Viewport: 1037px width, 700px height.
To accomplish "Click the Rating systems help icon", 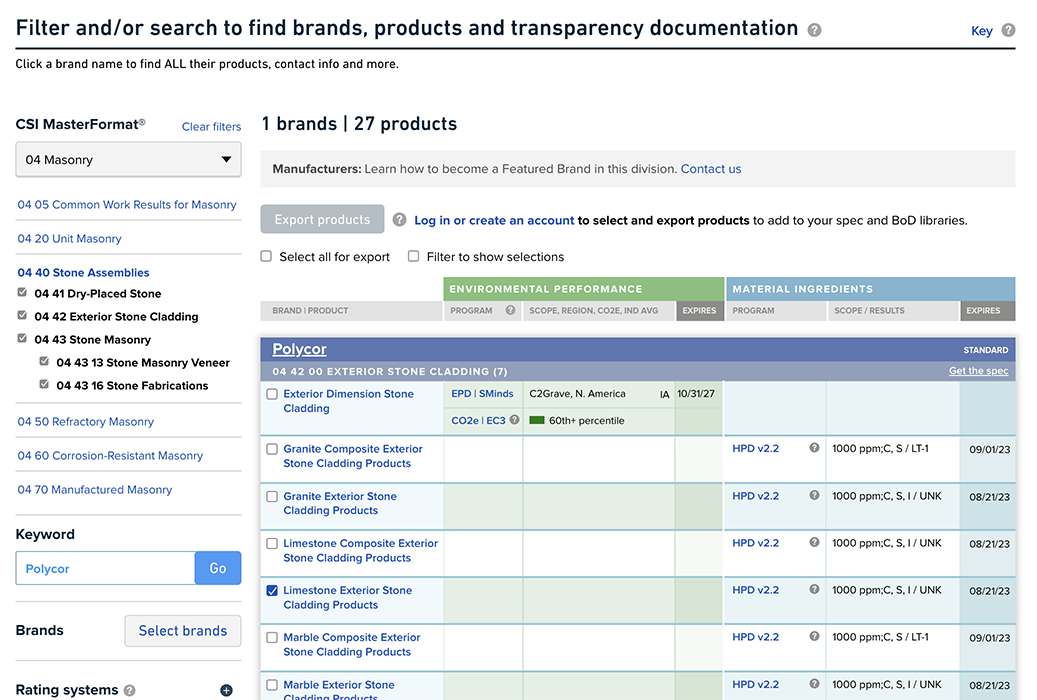I will (129, 690).
